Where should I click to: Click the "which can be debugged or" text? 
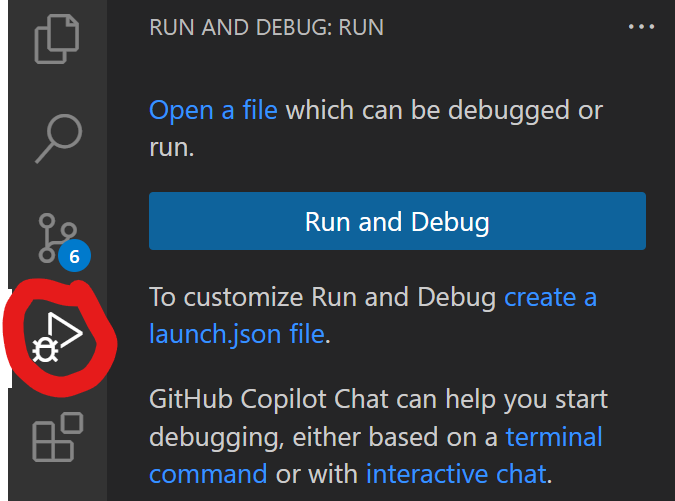[x=444, y=109]
